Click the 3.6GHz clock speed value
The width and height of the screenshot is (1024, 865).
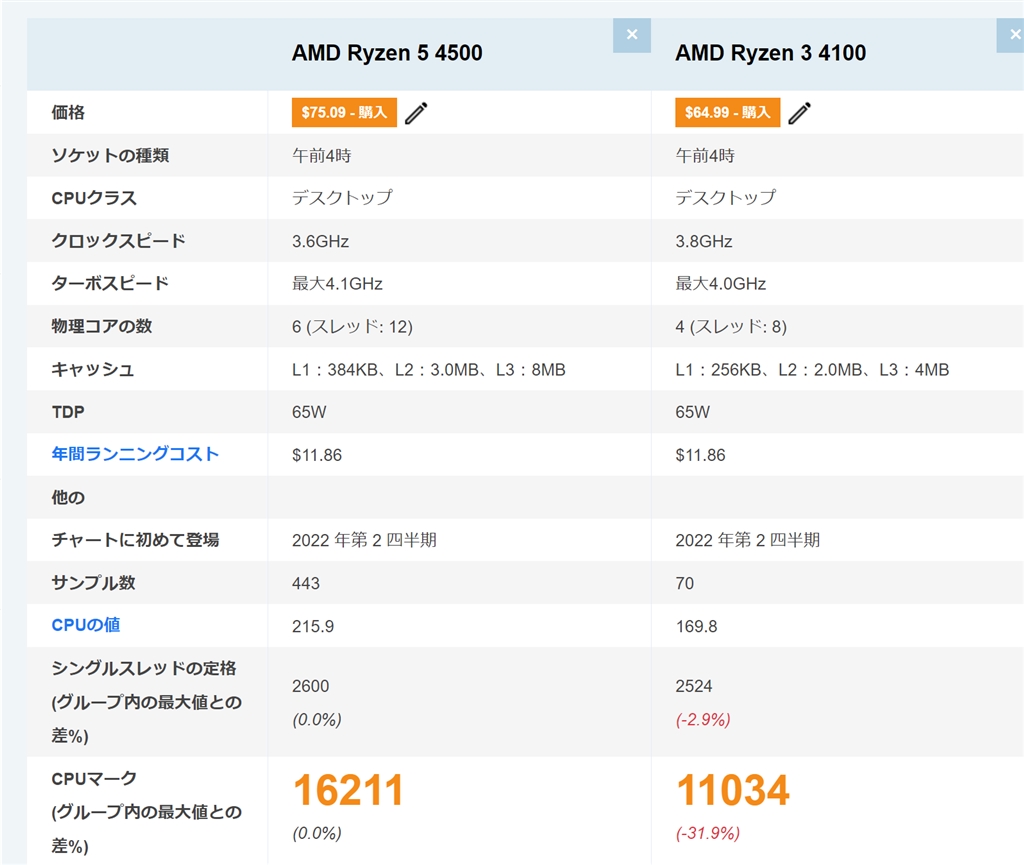[x=320, y=242]
